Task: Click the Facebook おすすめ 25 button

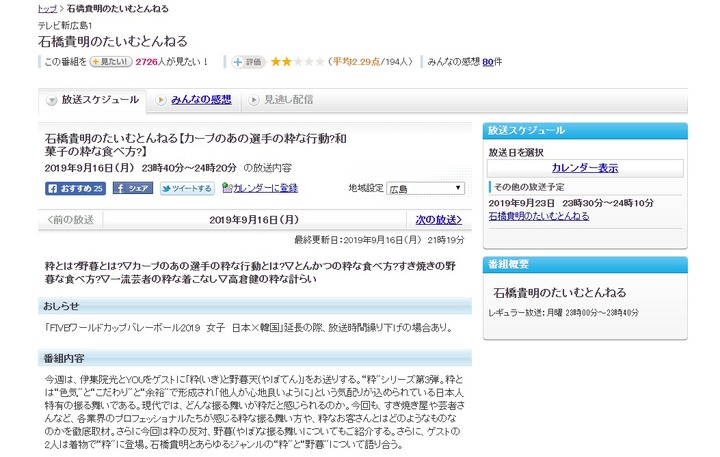Action: (x=75, y=188)
